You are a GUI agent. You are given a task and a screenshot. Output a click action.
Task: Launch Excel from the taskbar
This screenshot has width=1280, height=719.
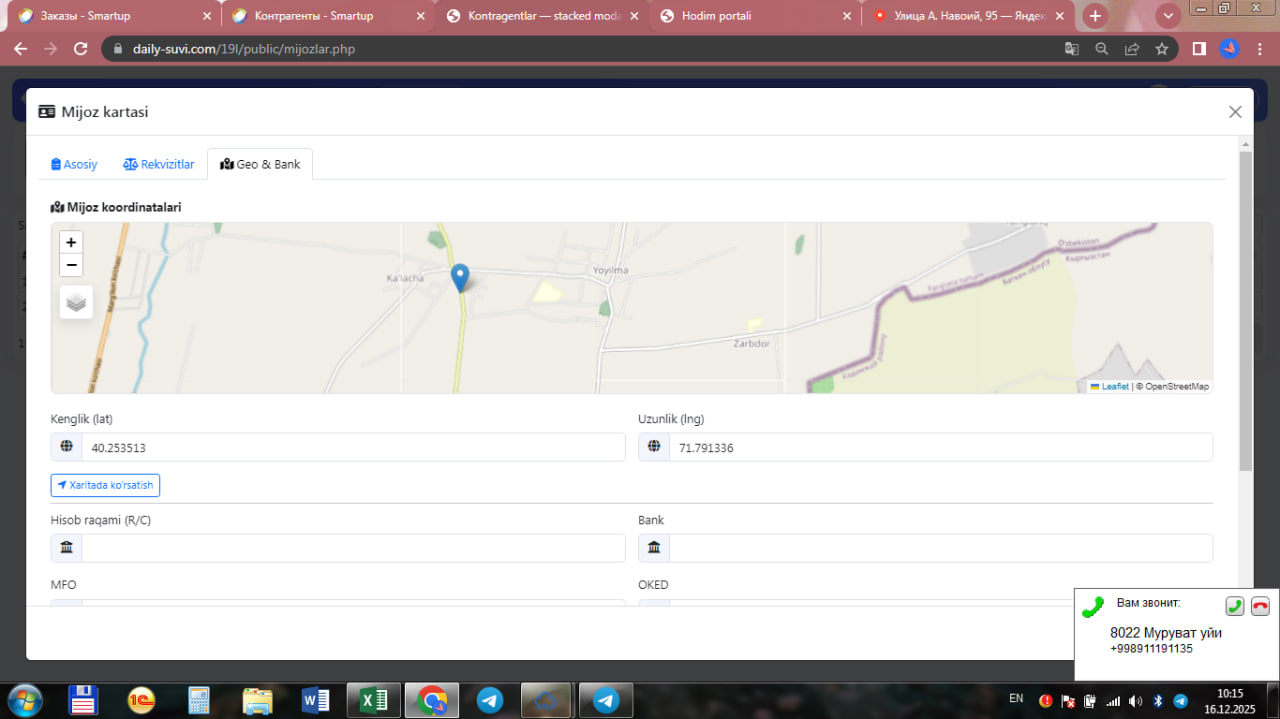[374, 700]
